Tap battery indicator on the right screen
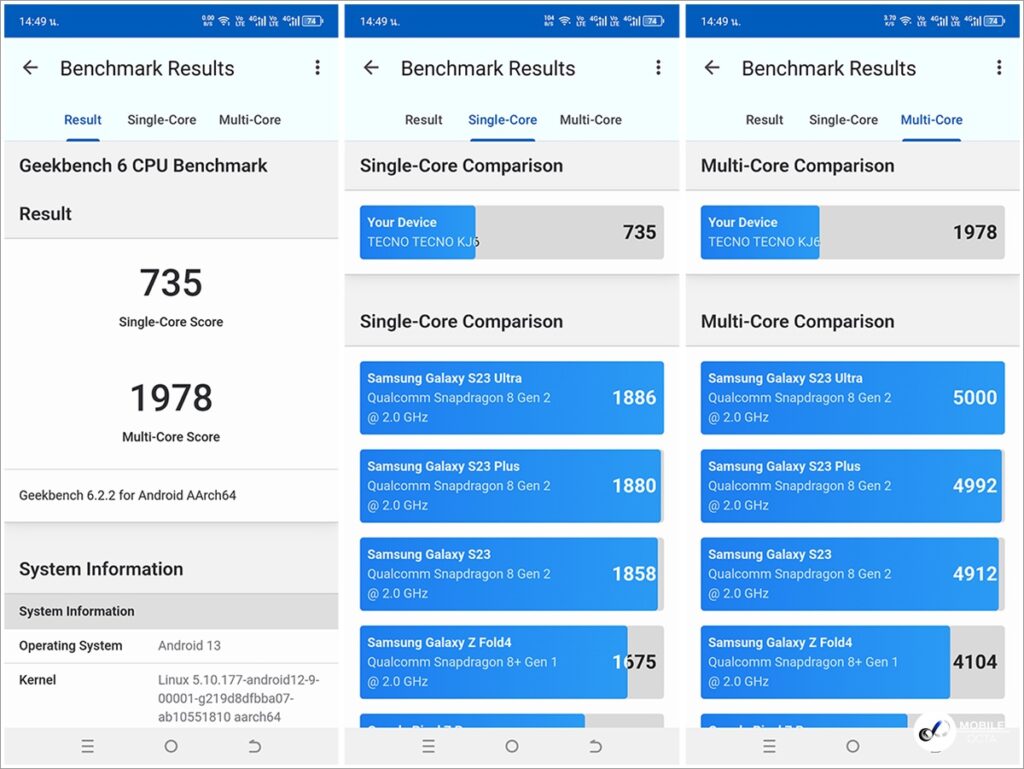The image size is (1024, 769). tap(994, 21)
